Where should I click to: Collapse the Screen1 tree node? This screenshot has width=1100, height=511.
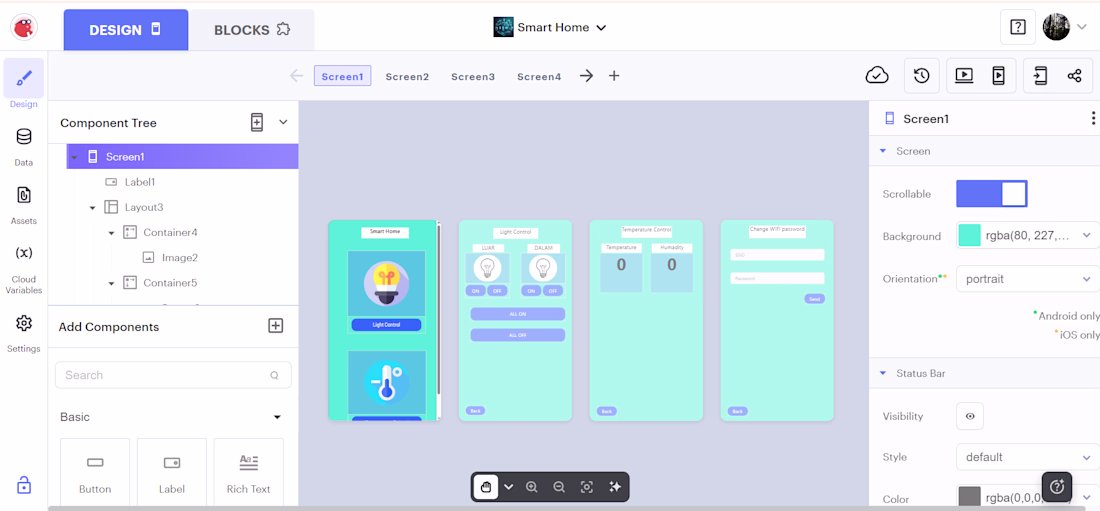coord(74,157)
